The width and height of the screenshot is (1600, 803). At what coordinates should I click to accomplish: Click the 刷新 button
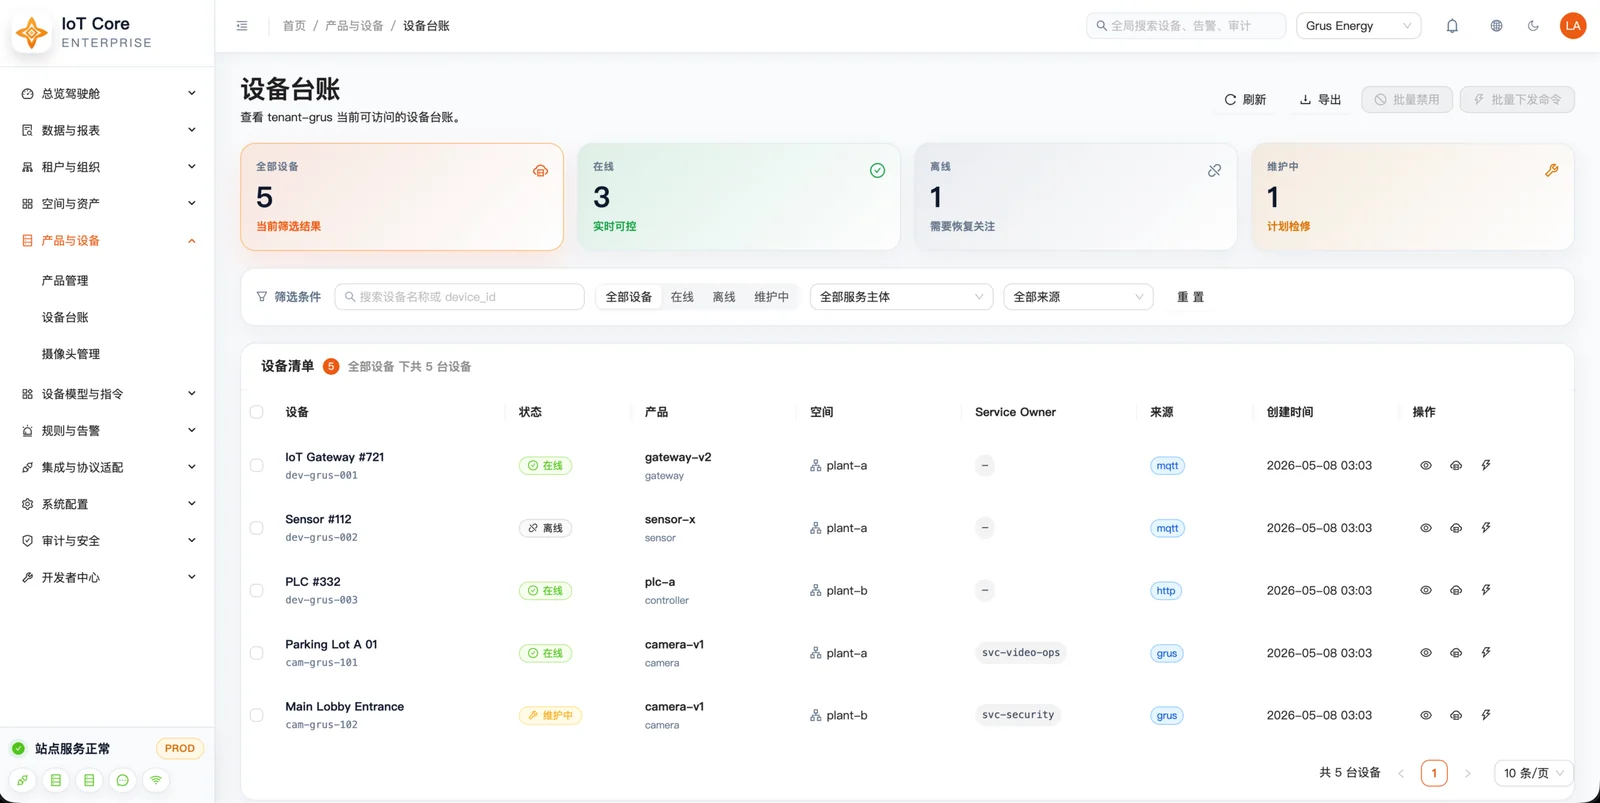point(1245,100)
